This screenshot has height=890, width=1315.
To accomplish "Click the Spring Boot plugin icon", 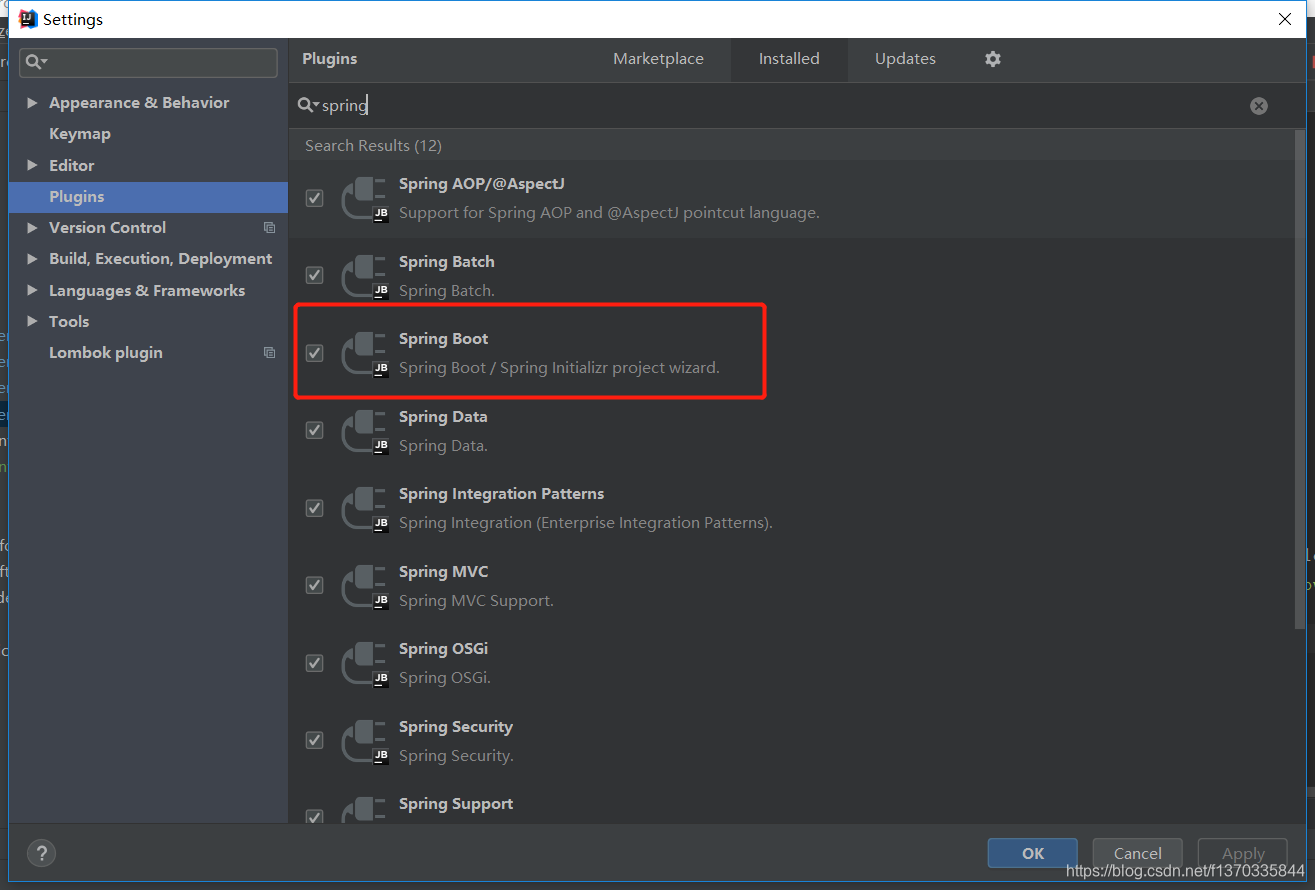I will pyautogui.click(x=365, y=353).
